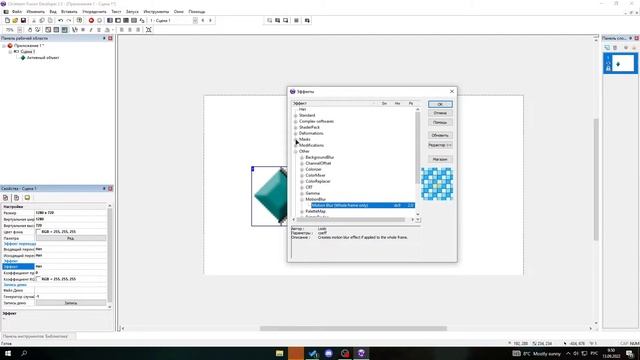The height and width of the screenshot is (360, 640).
Task: Click the Помощь button in dialog
Action: coord(440,122)
